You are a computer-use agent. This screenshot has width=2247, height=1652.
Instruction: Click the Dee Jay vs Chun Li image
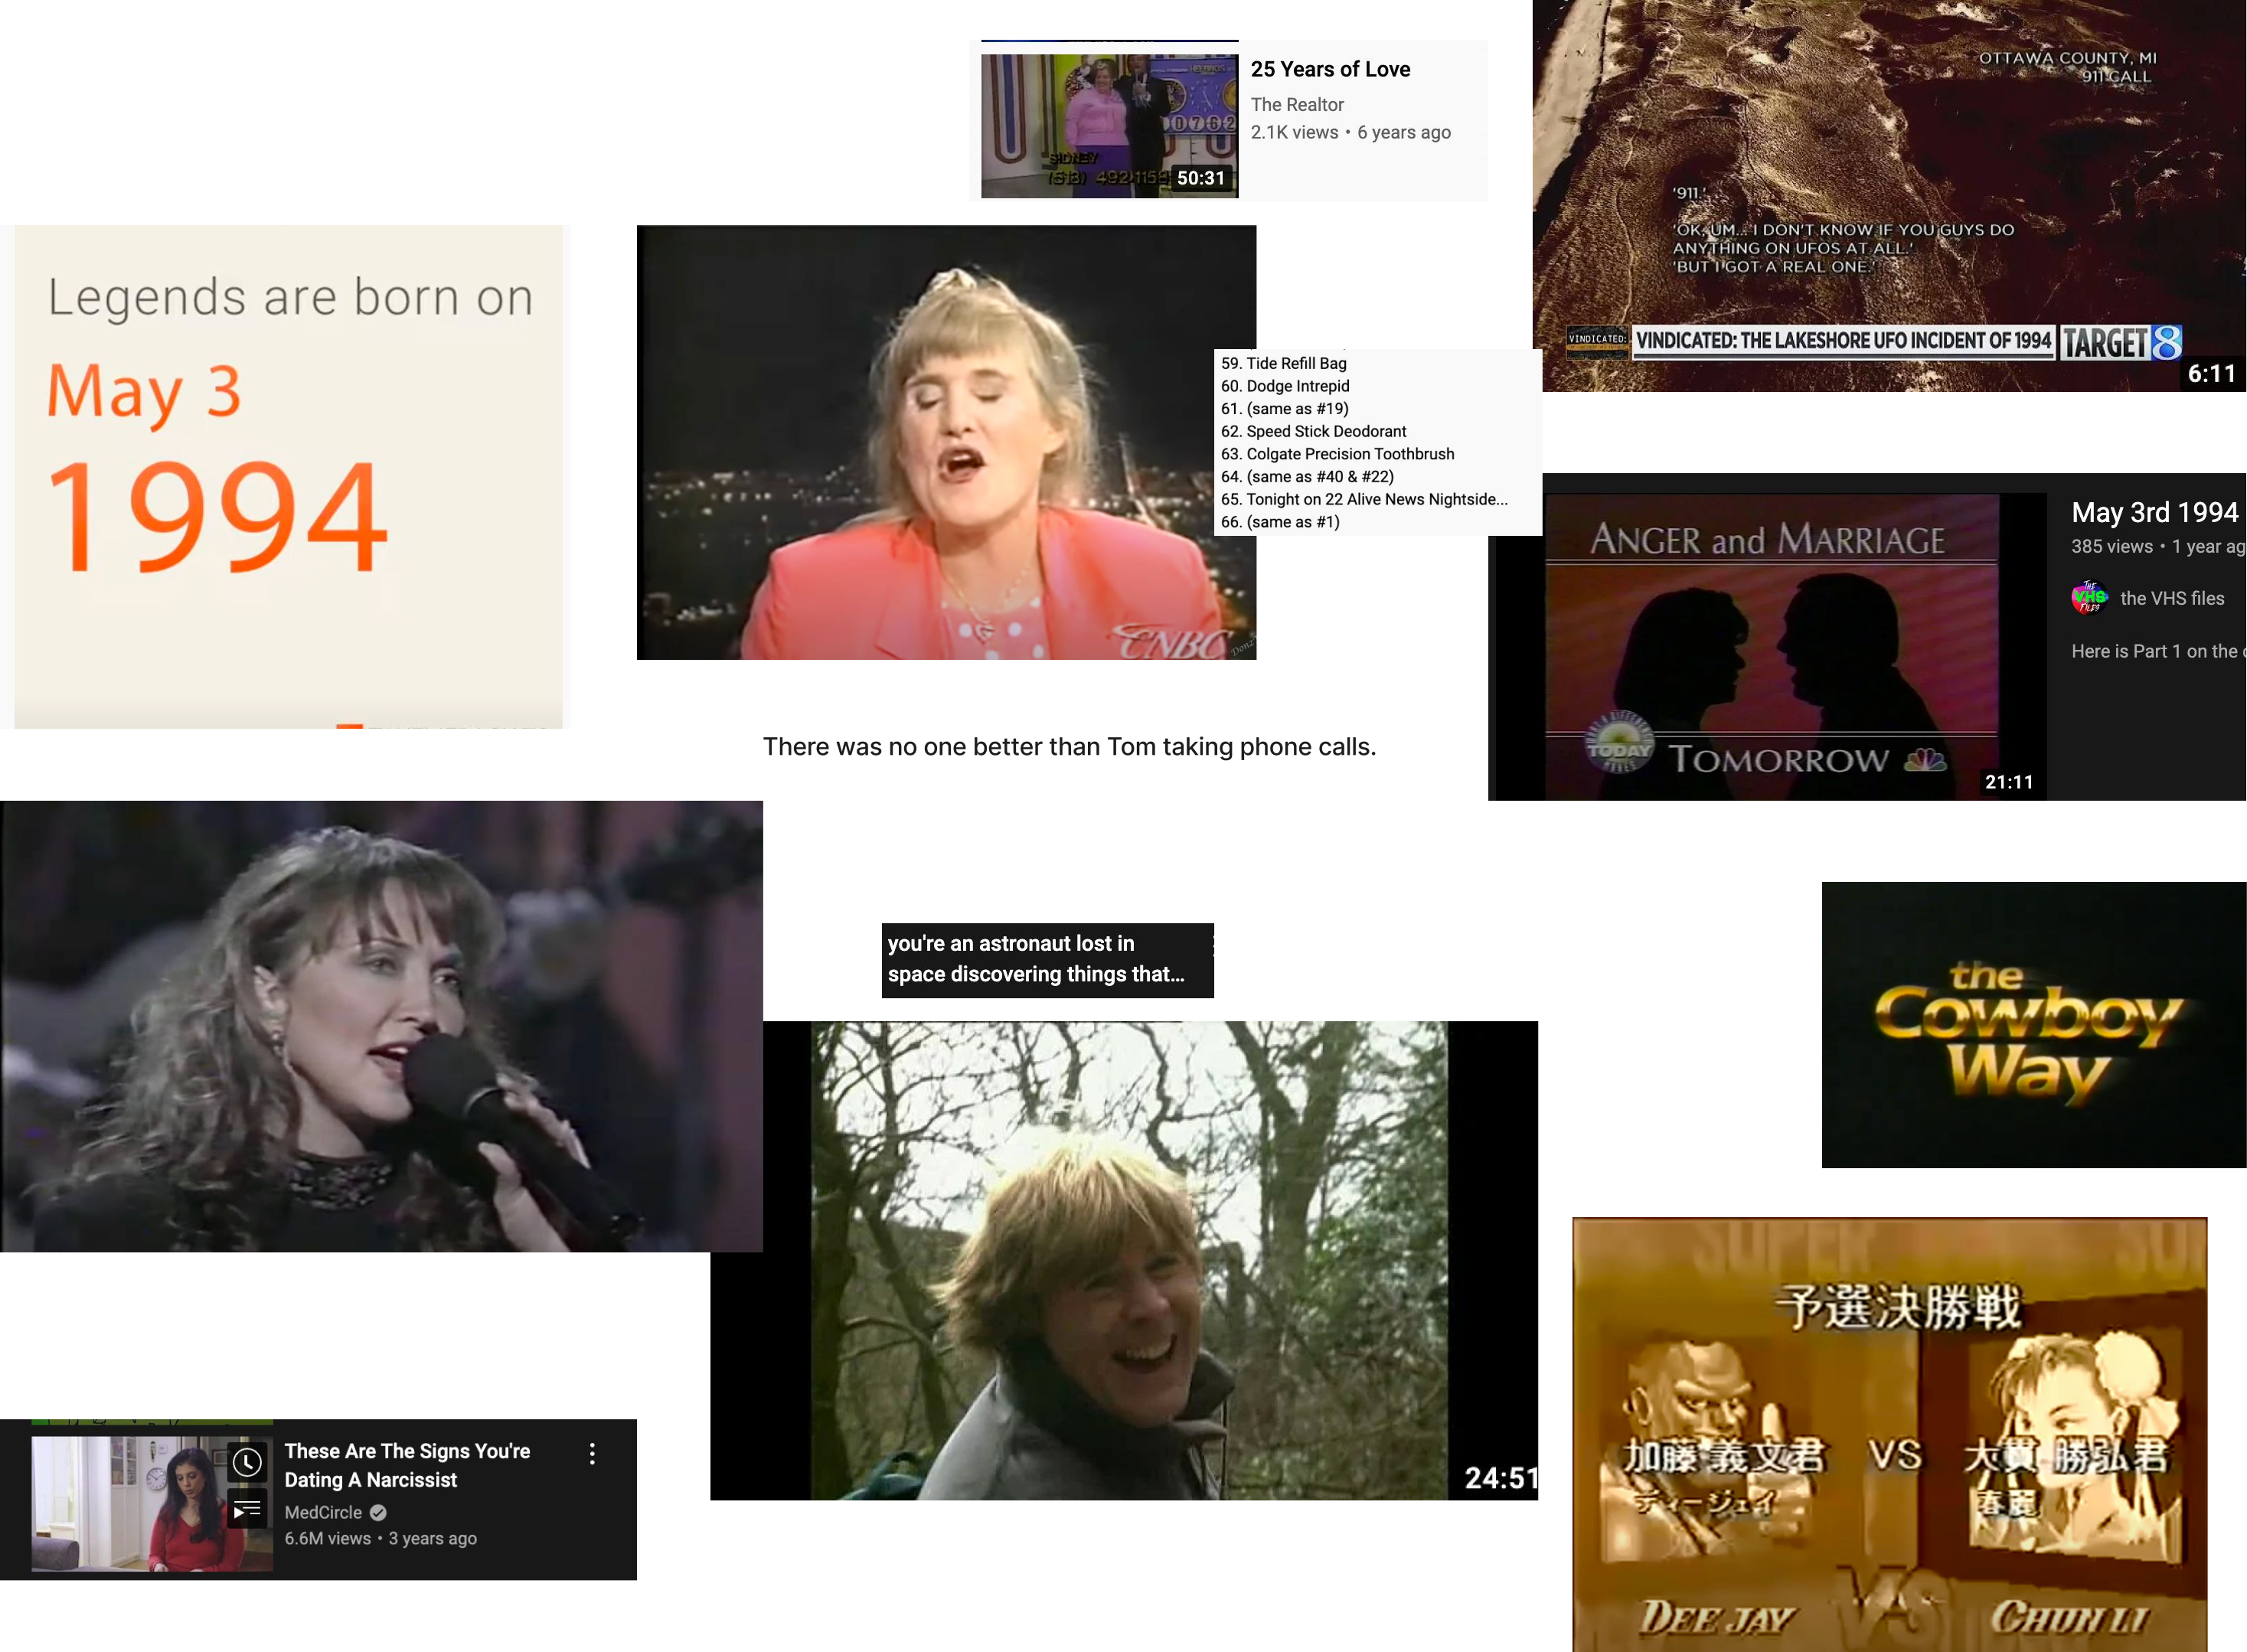click(1889, 1435)
